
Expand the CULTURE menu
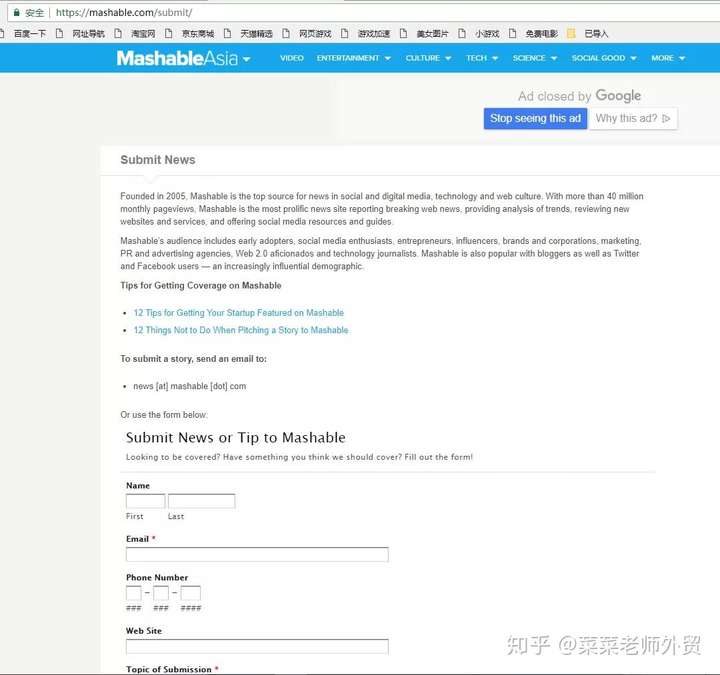click(x=428, y=58)
